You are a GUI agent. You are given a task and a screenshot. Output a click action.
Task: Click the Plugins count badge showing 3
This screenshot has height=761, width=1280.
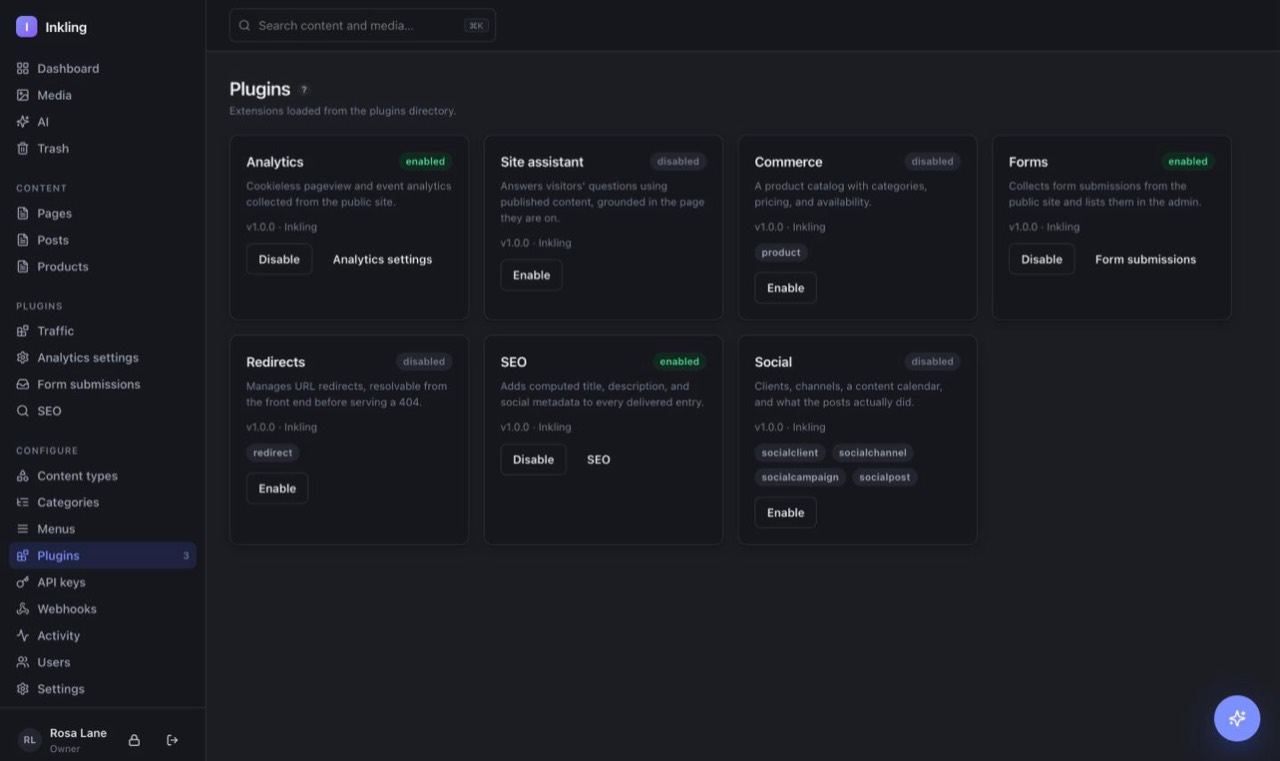[185, 556]
